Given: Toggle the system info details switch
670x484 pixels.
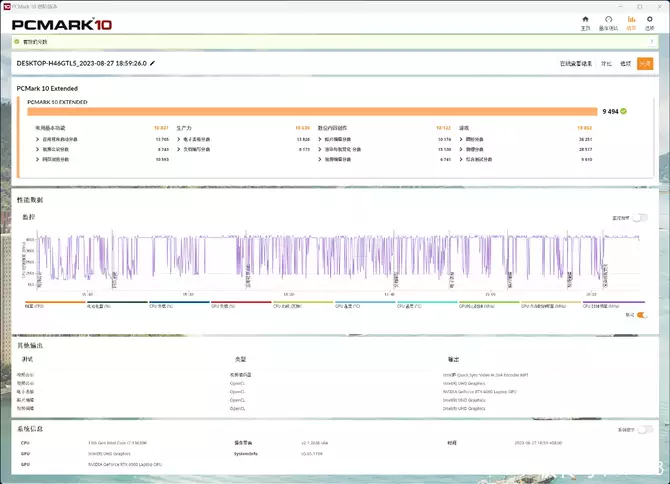Looking at the screenshot, I should coord(645,430).
